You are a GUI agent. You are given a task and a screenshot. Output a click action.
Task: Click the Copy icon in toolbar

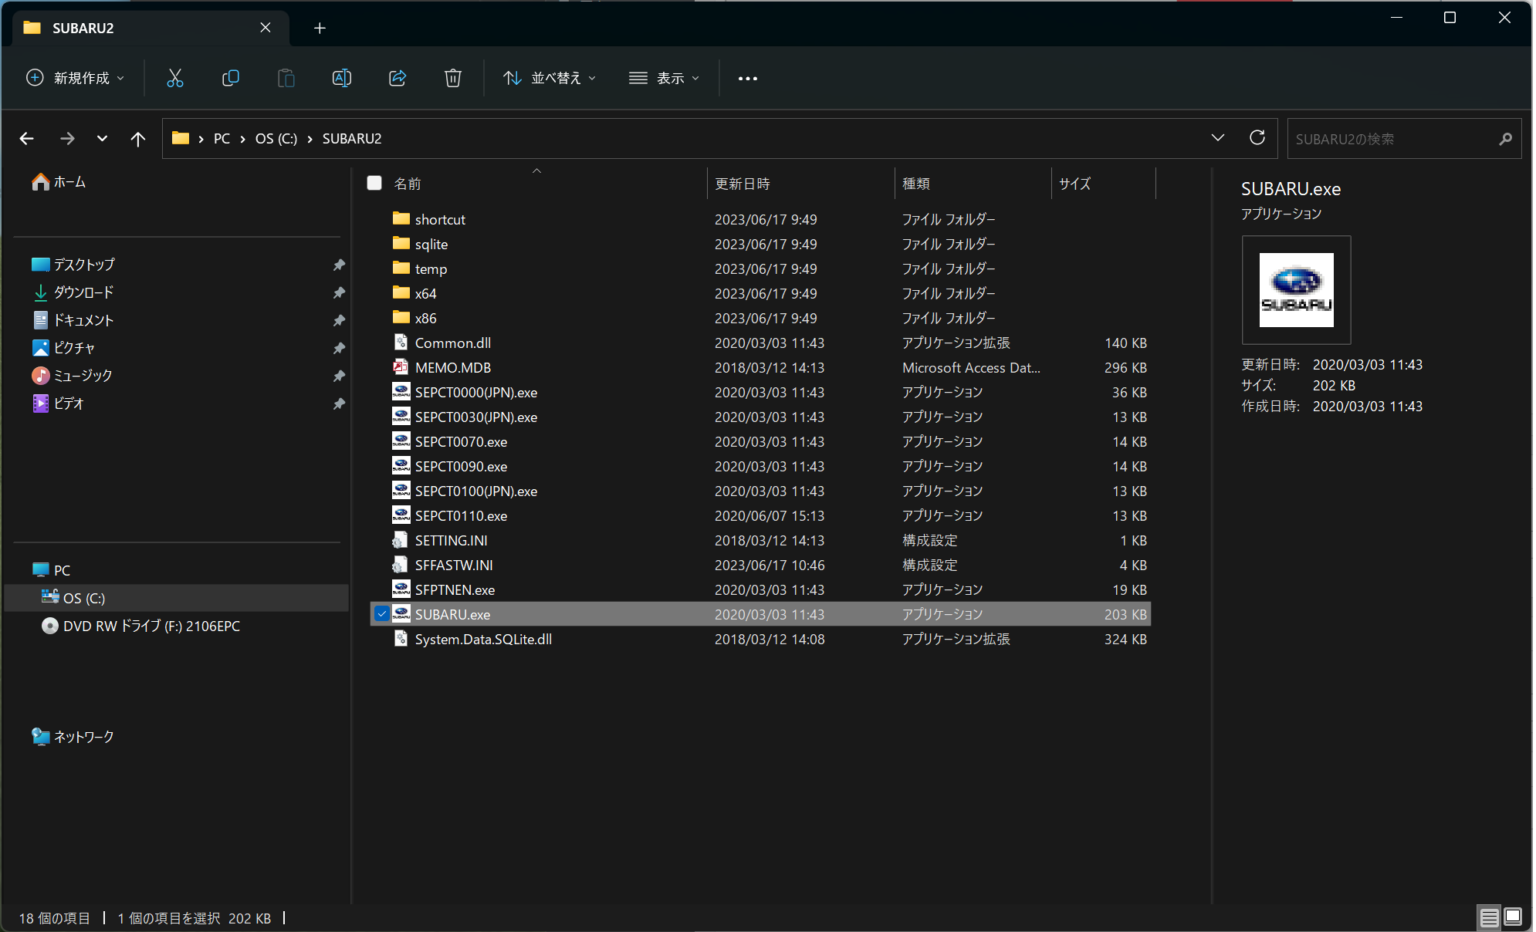click(x=230, y=78)
